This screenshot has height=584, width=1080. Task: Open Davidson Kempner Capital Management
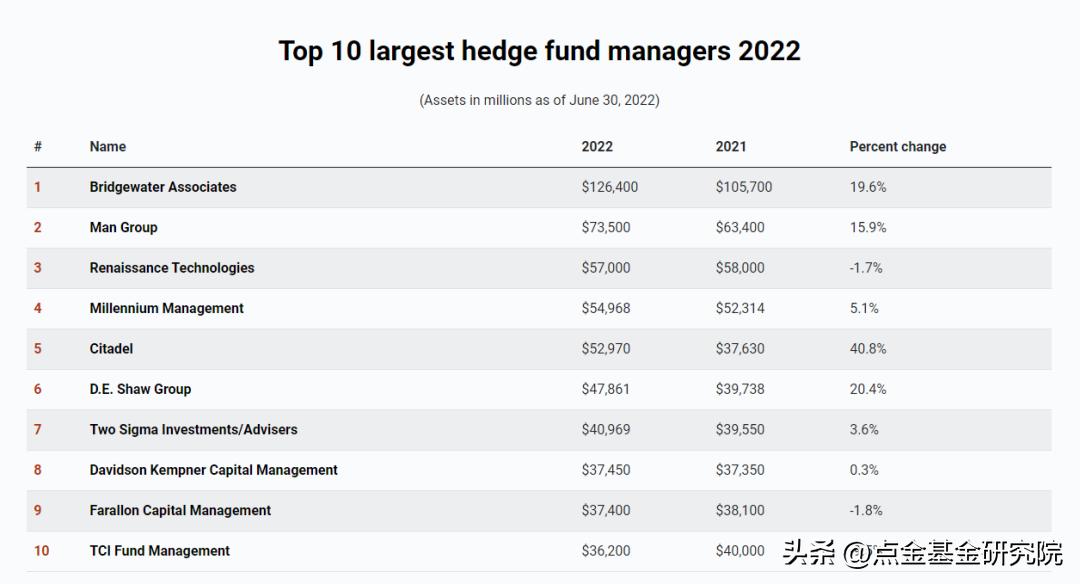tap(213, 470)
